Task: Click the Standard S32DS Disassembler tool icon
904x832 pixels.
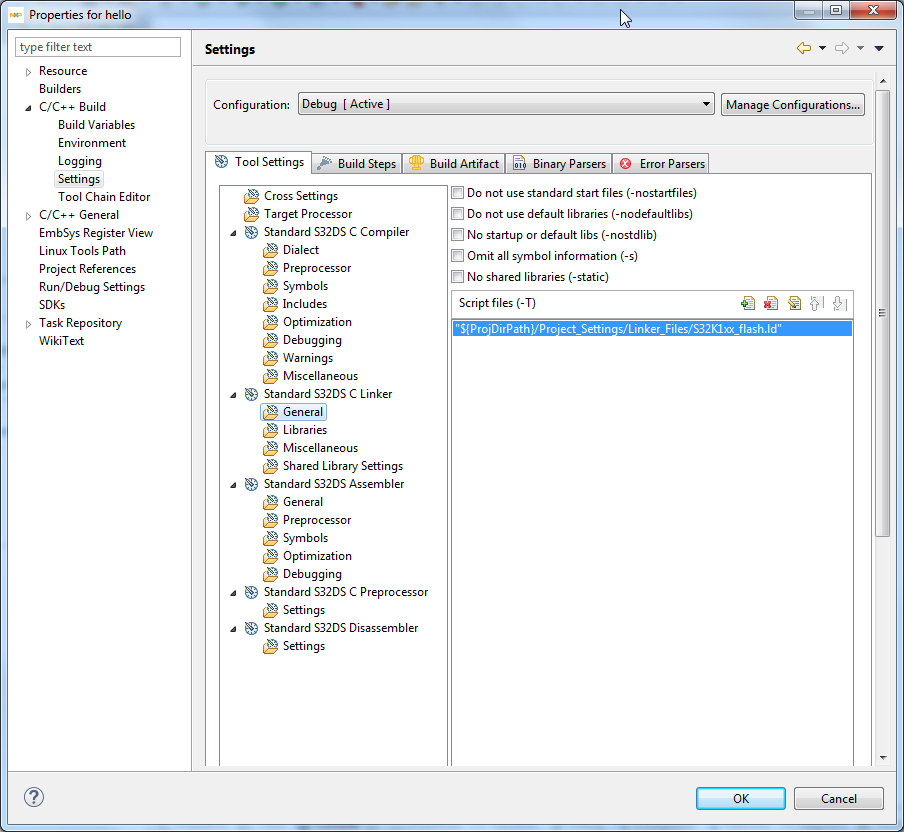Action: click(x=251, y=628)
